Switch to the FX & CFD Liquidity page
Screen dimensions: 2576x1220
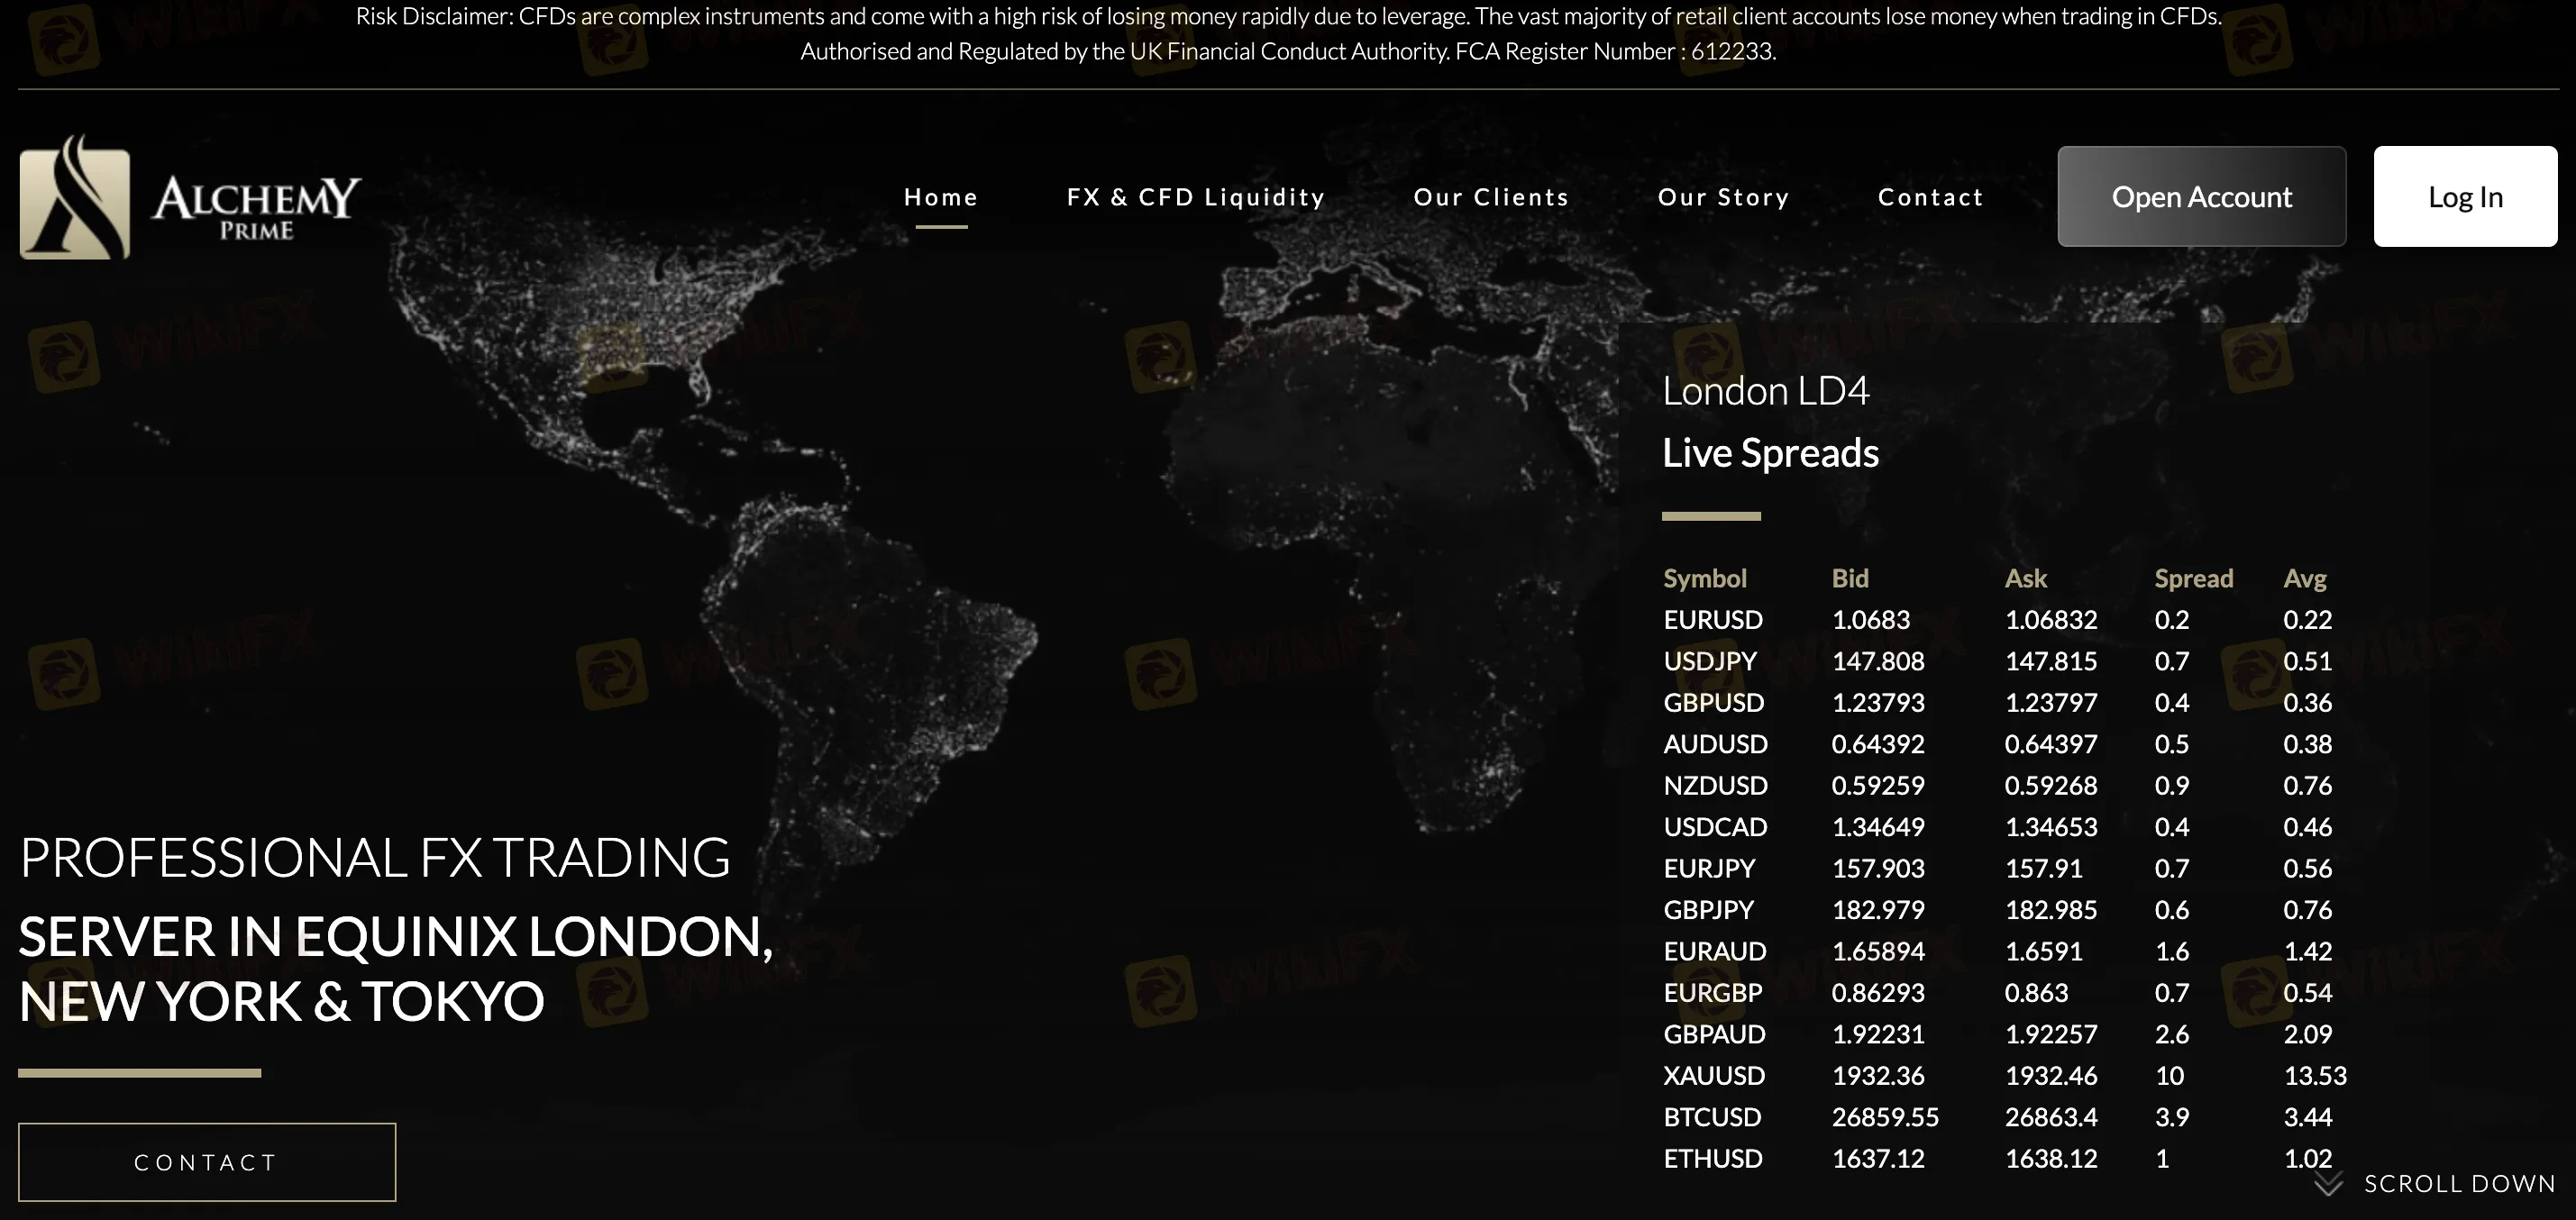tap(1196, 196)
